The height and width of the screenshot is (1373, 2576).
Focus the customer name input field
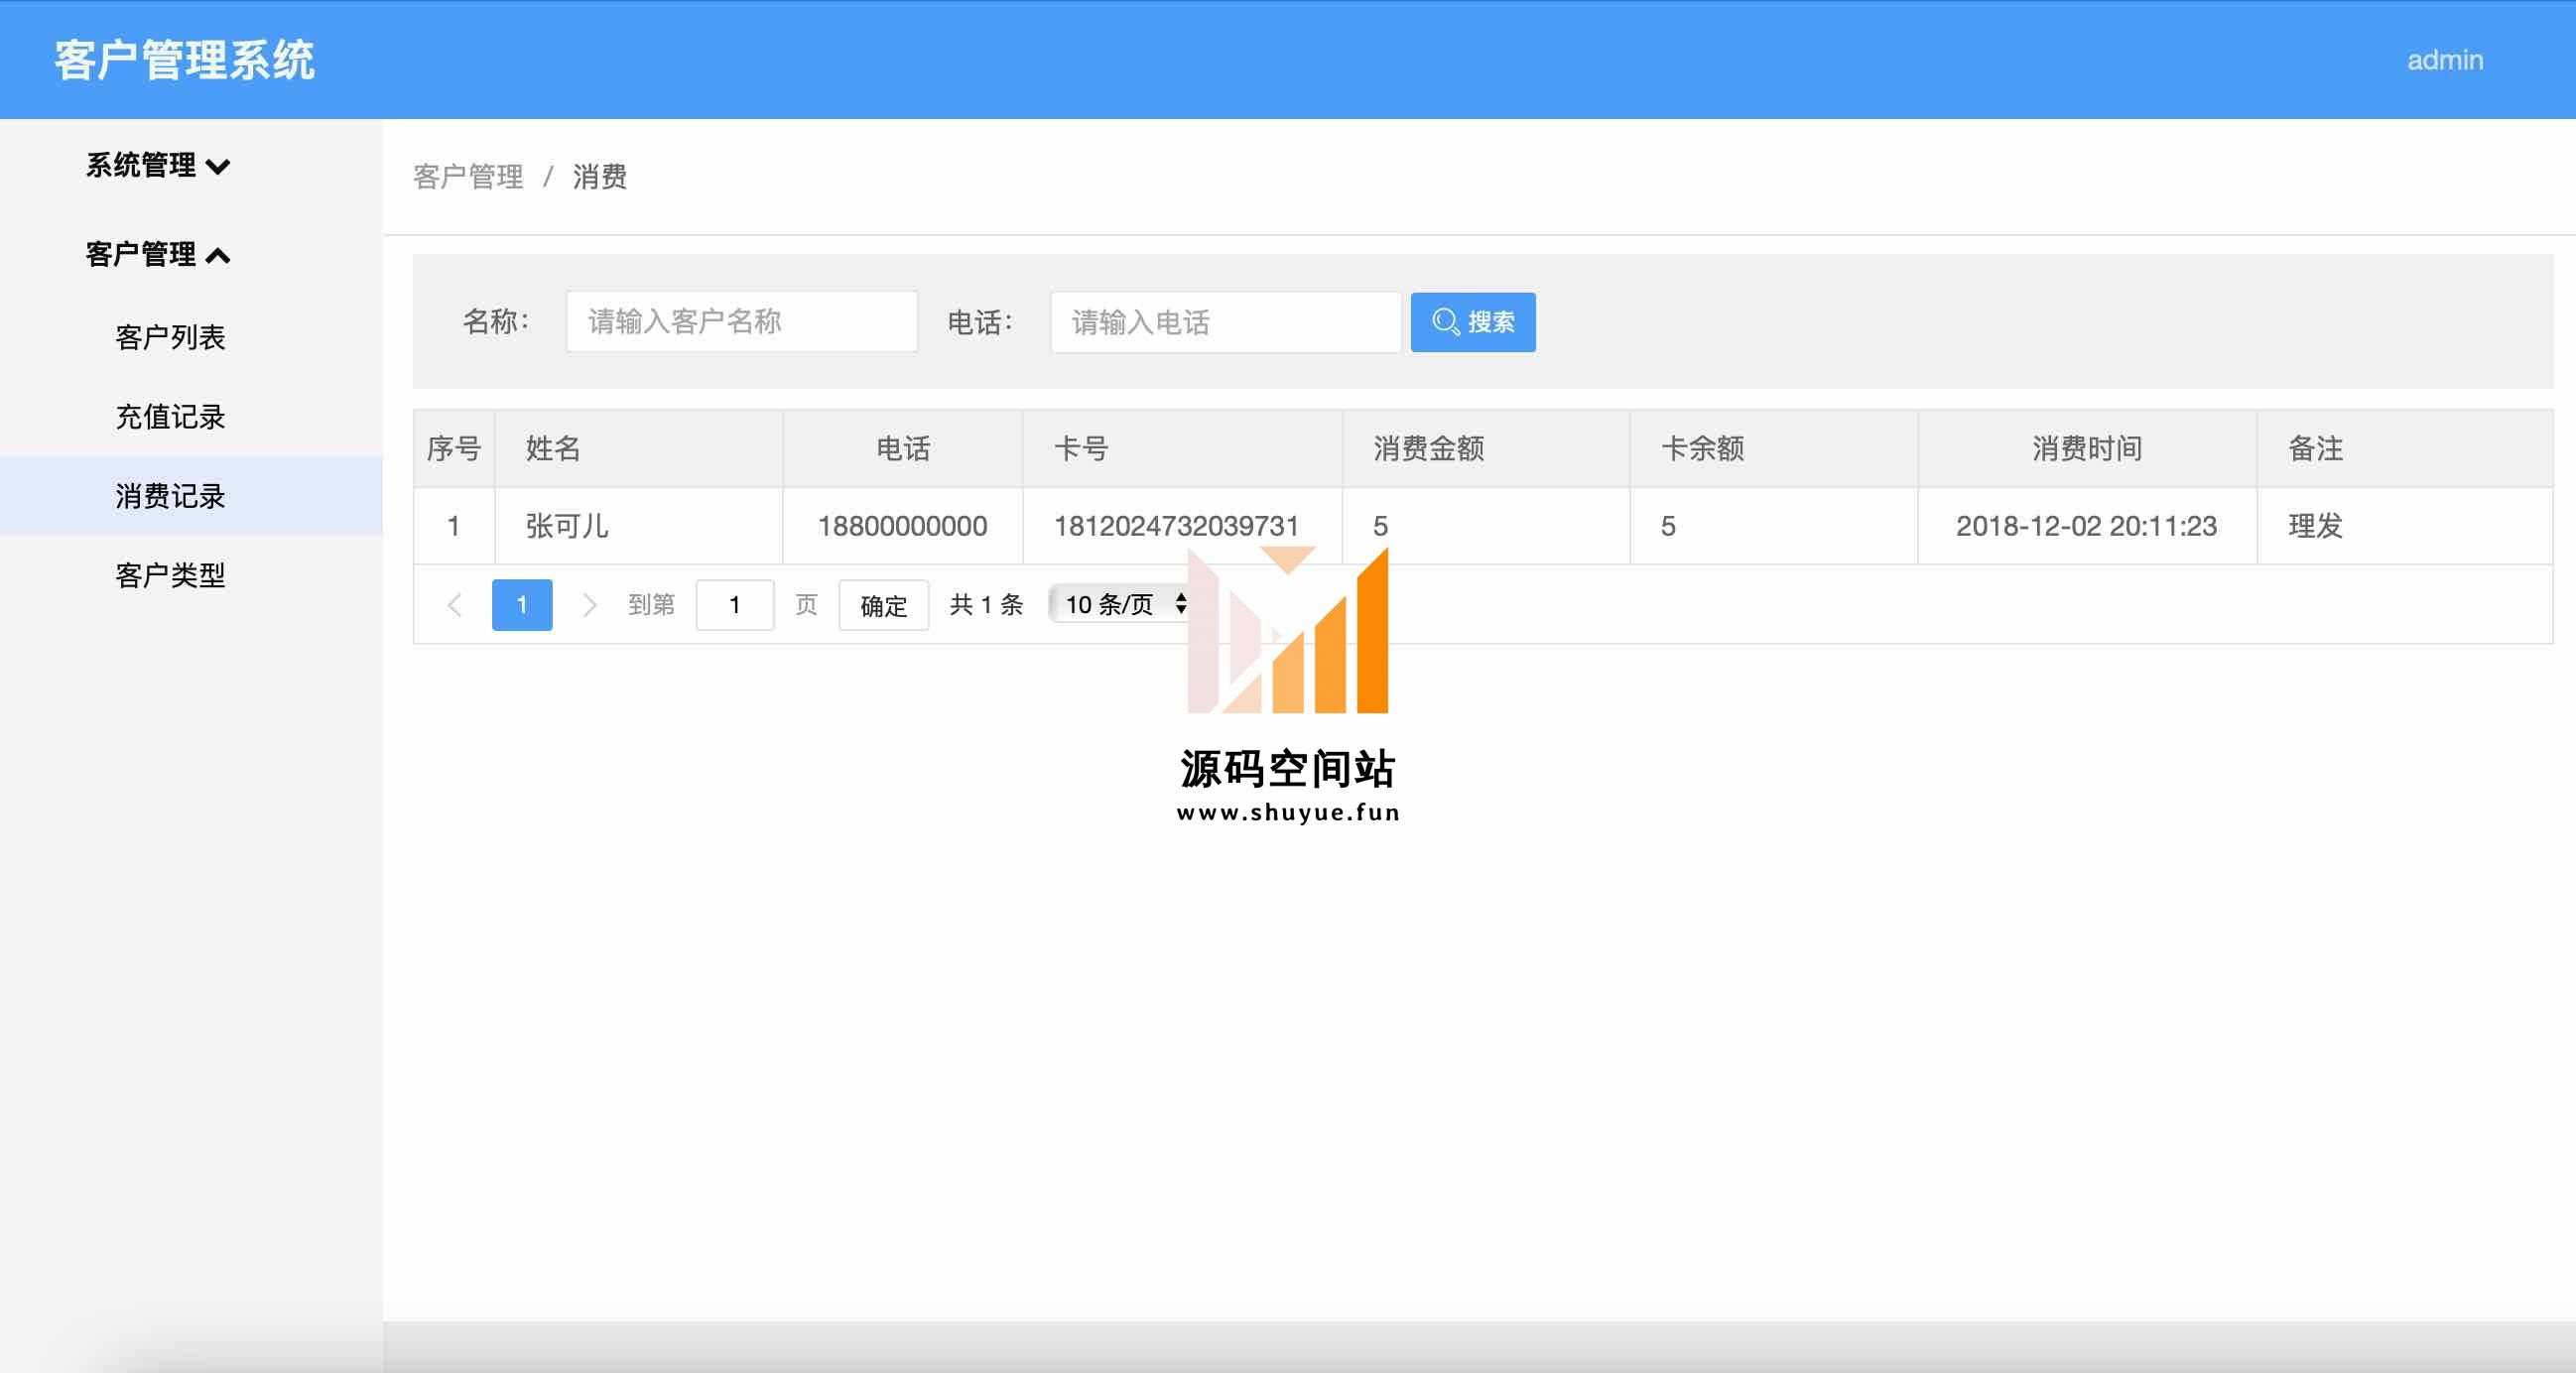click(741, 322)
